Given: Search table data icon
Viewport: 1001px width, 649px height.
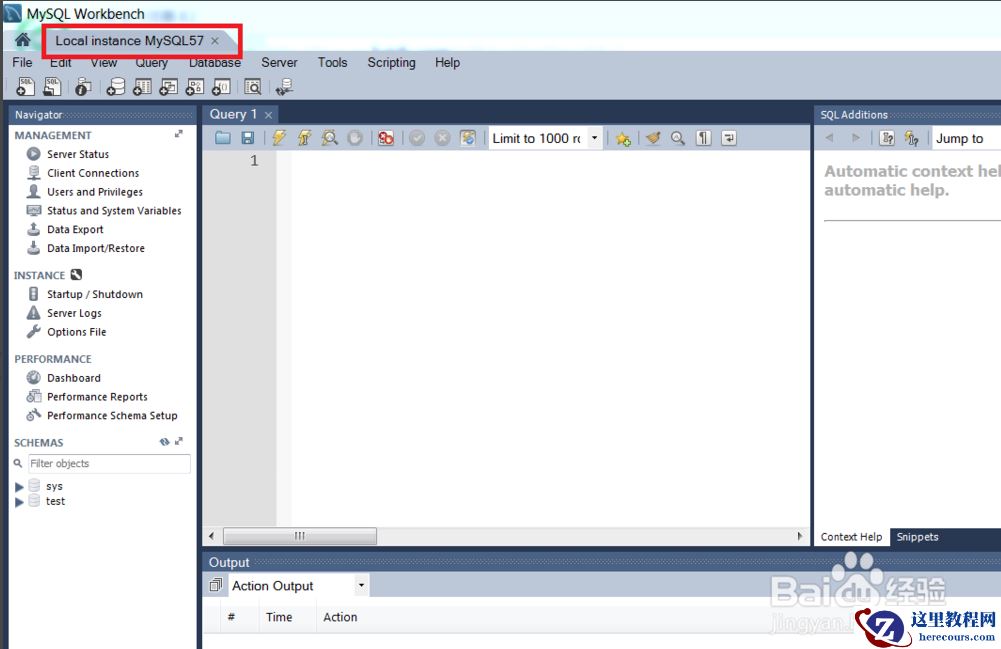Looking at the screenshot, I should click(253, 86).
